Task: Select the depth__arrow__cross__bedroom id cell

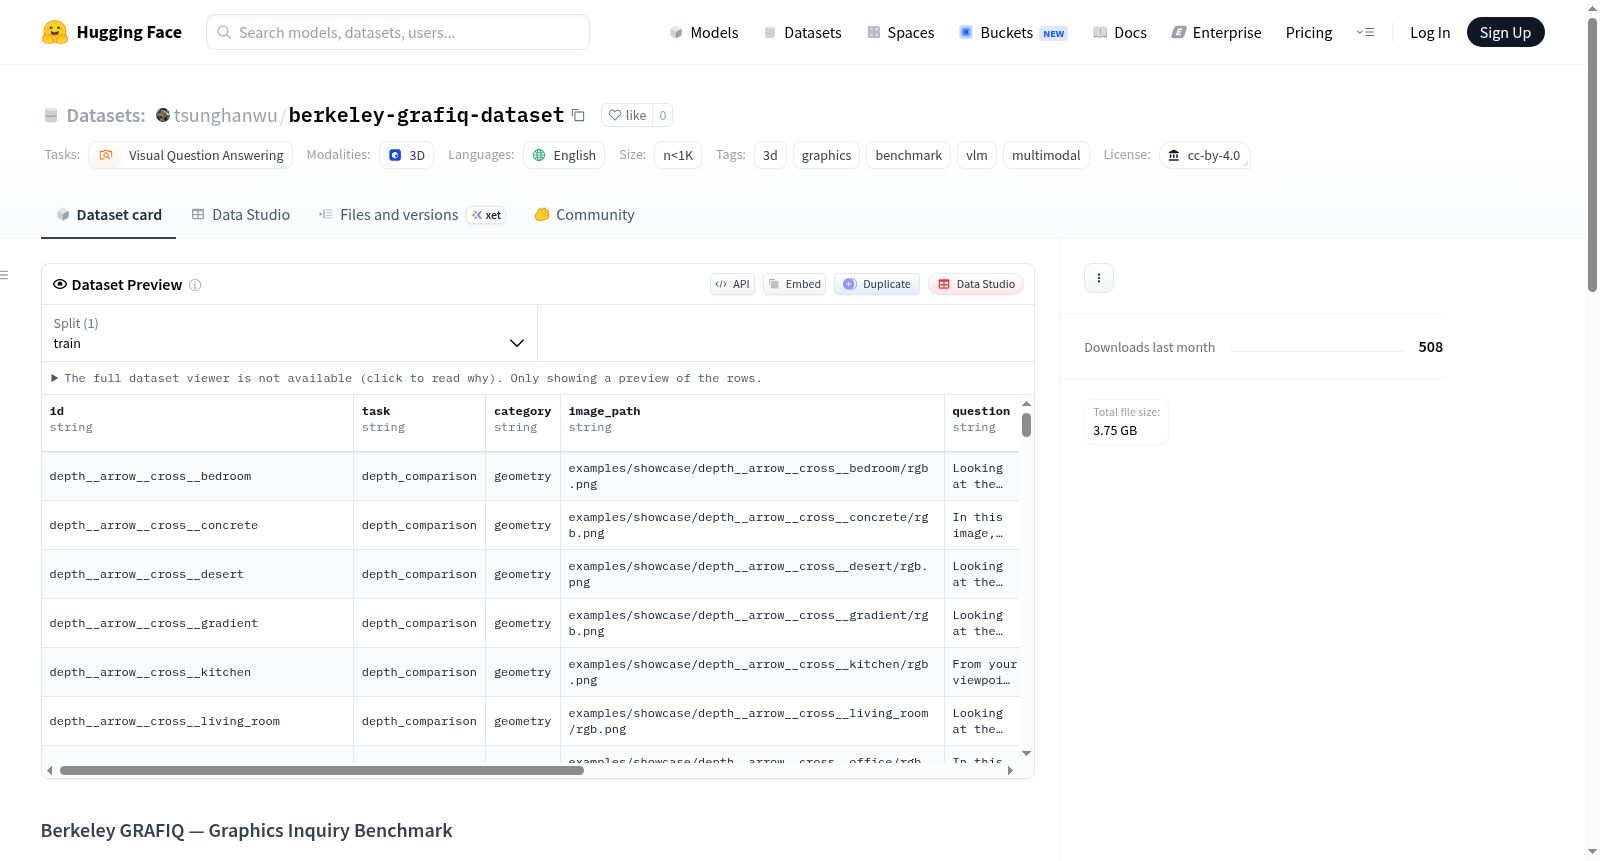Action: [x=197, y=476]
